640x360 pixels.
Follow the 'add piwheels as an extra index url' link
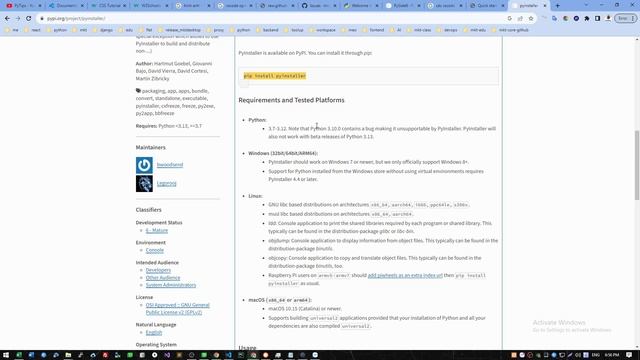pos(405,276)
